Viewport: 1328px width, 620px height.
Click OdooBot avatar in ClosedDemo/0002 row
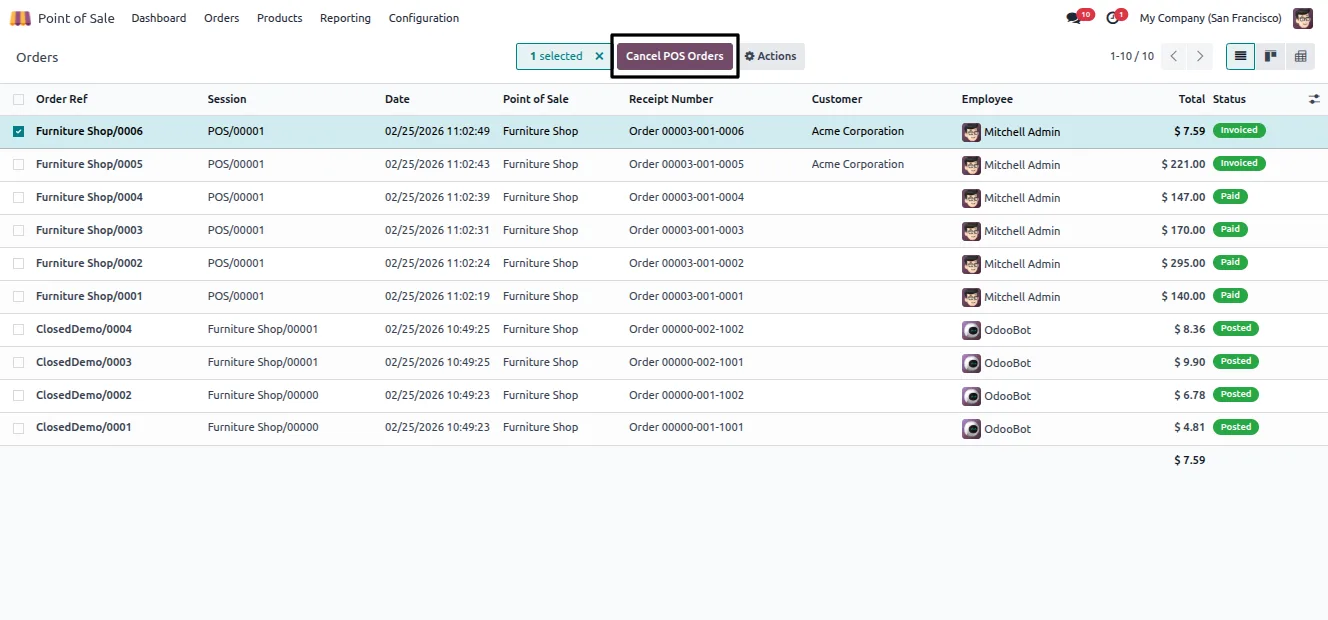[971, 396]
